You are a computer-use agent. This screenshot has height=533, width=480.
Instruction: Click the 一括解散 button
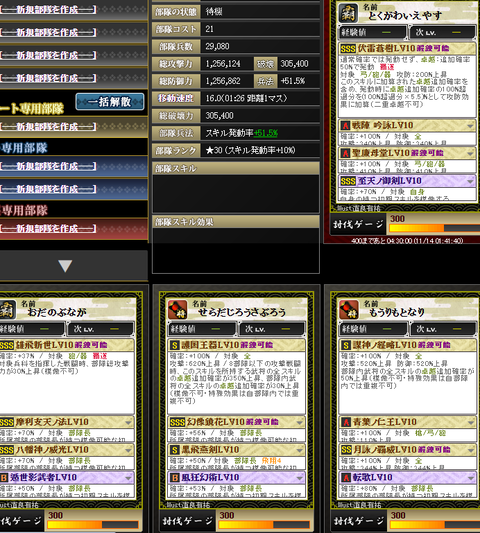click(x=110, y=102)
